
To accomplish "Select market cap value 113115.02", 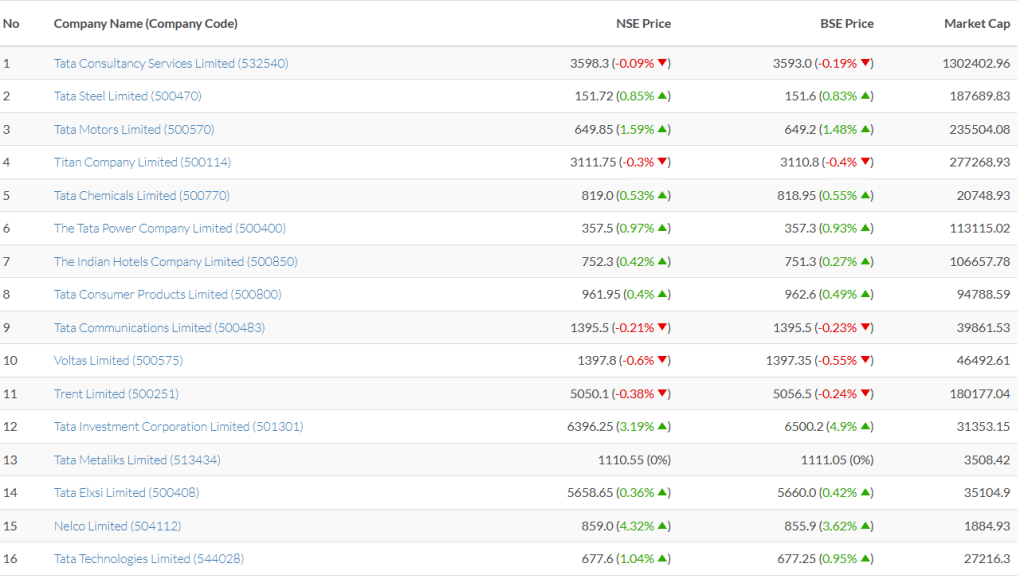I will (980, 228).
